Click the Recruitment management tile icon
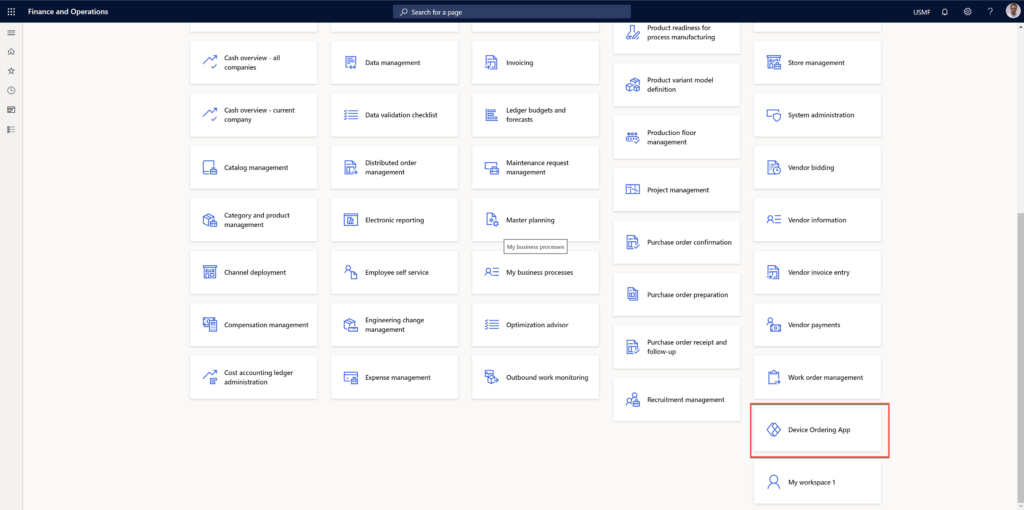The image size is (1024, 510). point(633,400)
